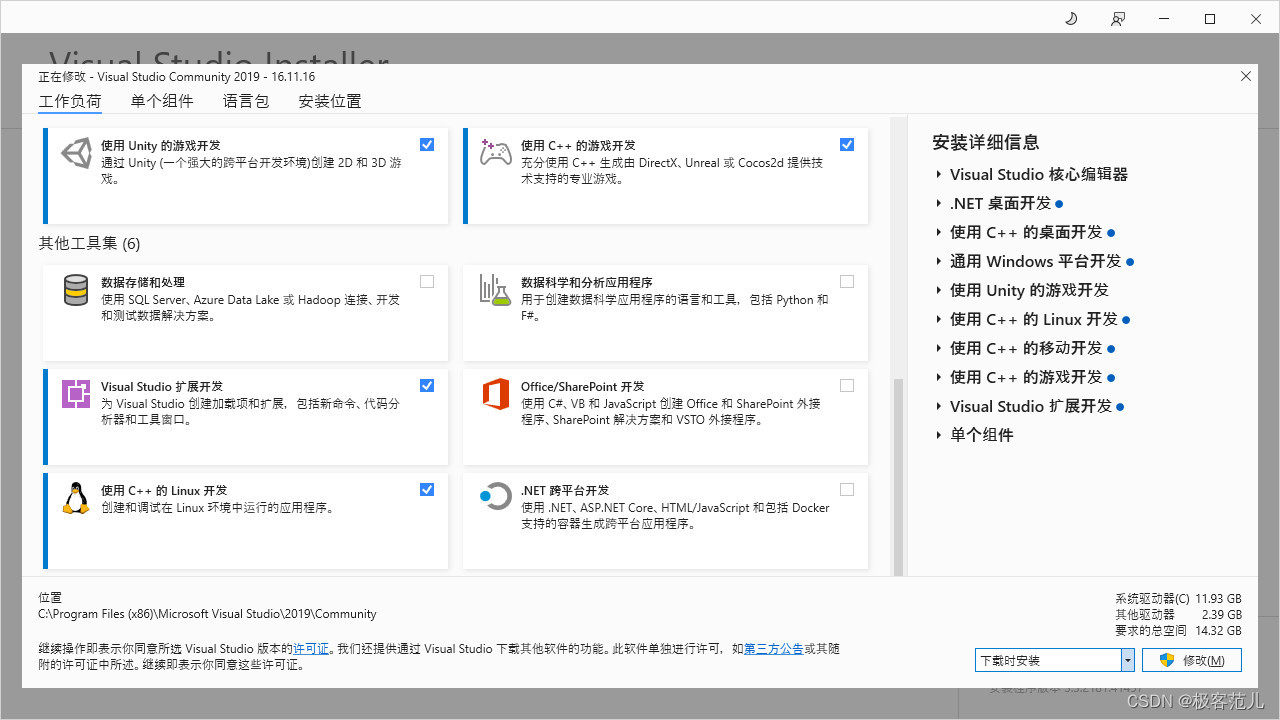Click the install path text under 位置
The height and width of the screenshot is (720, 1280).
coord(207,614)
